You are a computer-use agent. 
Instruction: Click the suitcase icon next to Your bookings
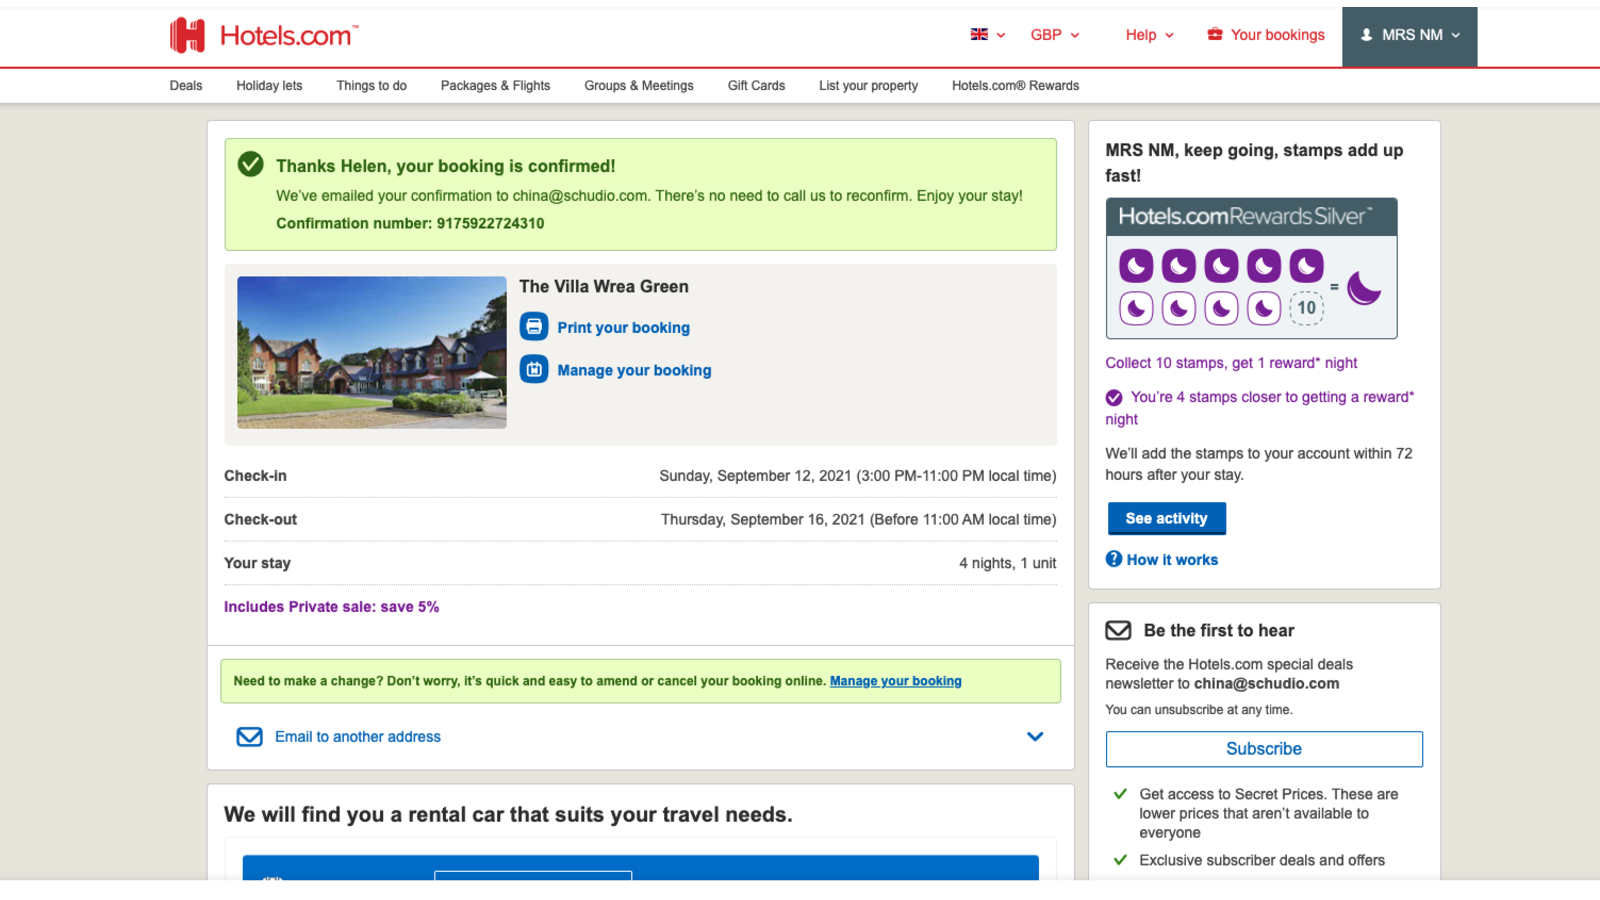(1215, 35)
